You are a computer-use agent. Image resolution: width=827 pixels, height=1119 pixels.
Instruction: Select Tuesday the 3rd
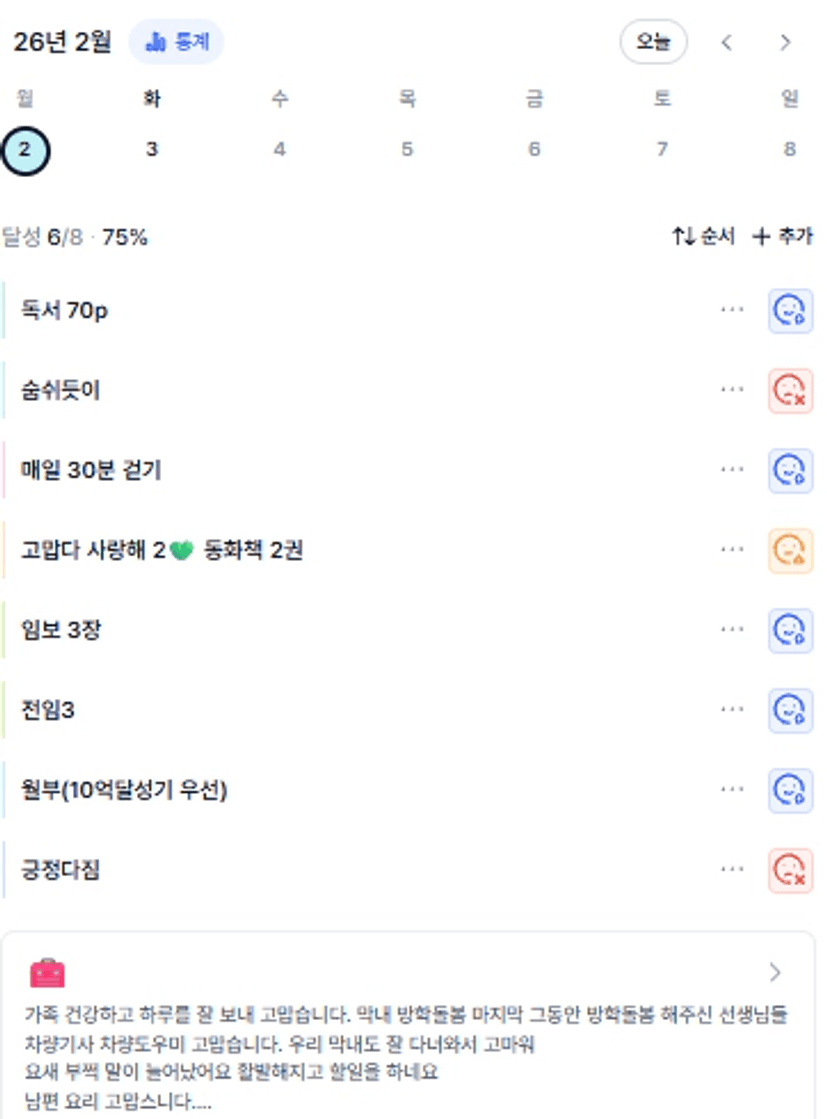coord(152,150)
